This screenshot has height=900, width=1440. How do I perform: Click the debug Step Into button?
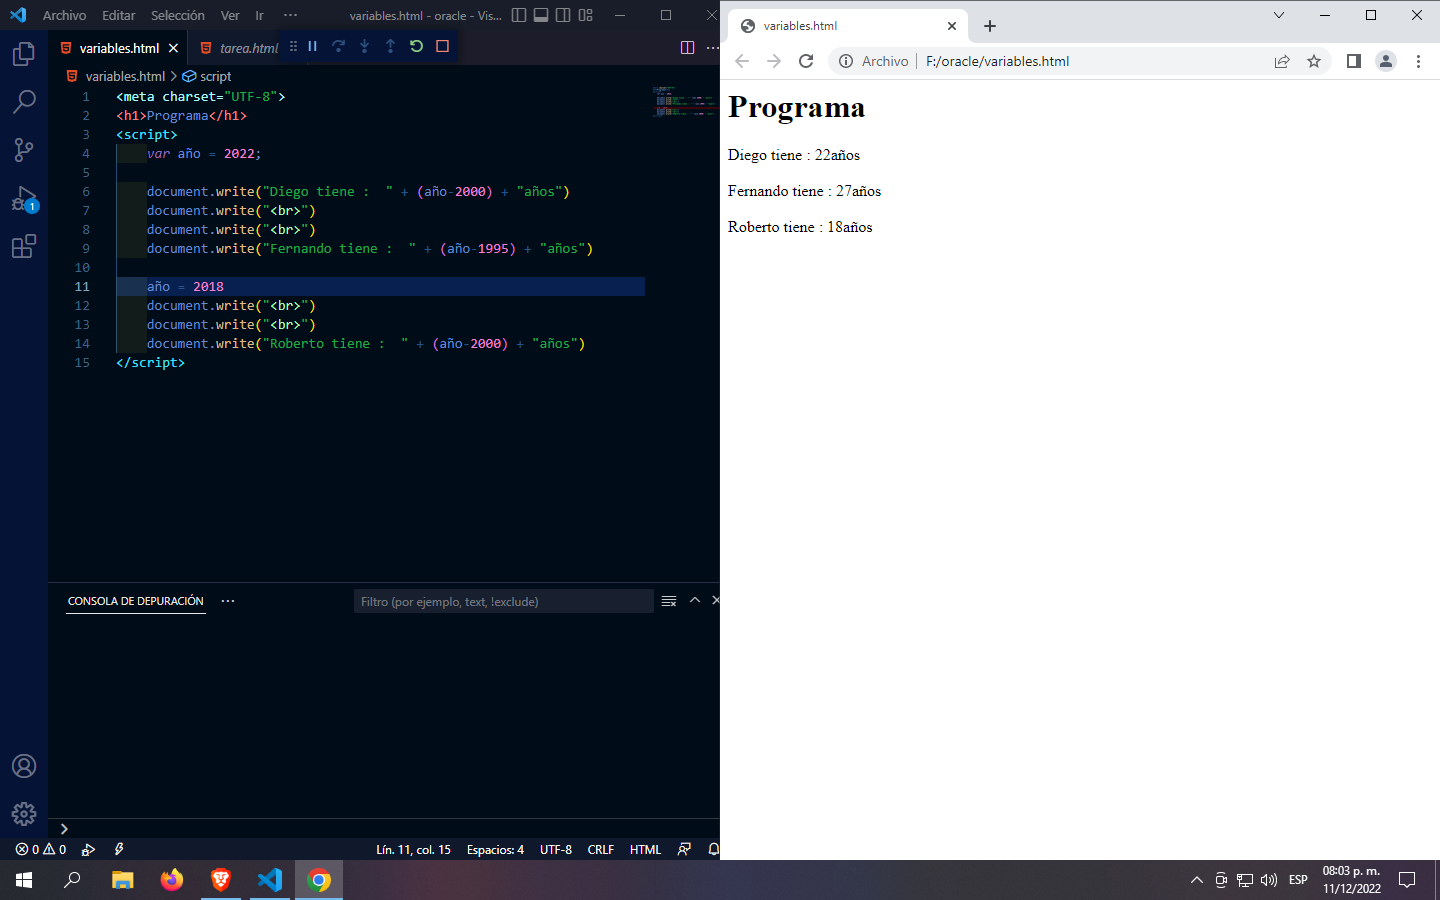[x=364, y=46]
